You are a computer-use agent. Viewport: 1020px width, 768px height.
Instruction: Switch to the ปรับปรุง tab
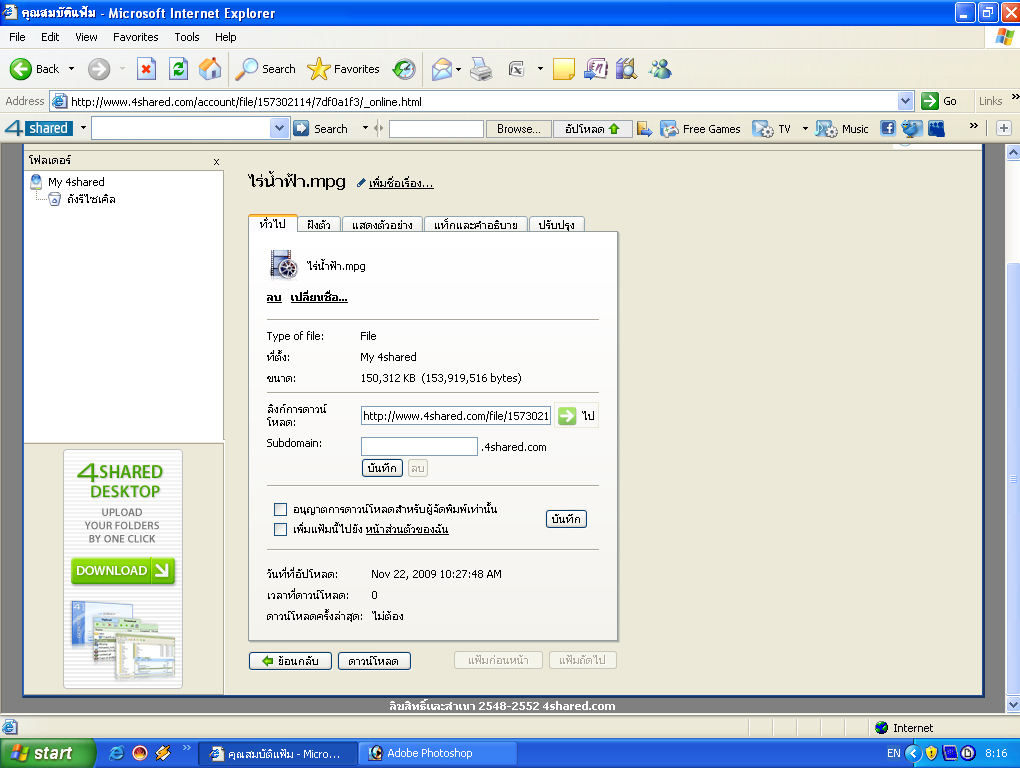(557, 224)
